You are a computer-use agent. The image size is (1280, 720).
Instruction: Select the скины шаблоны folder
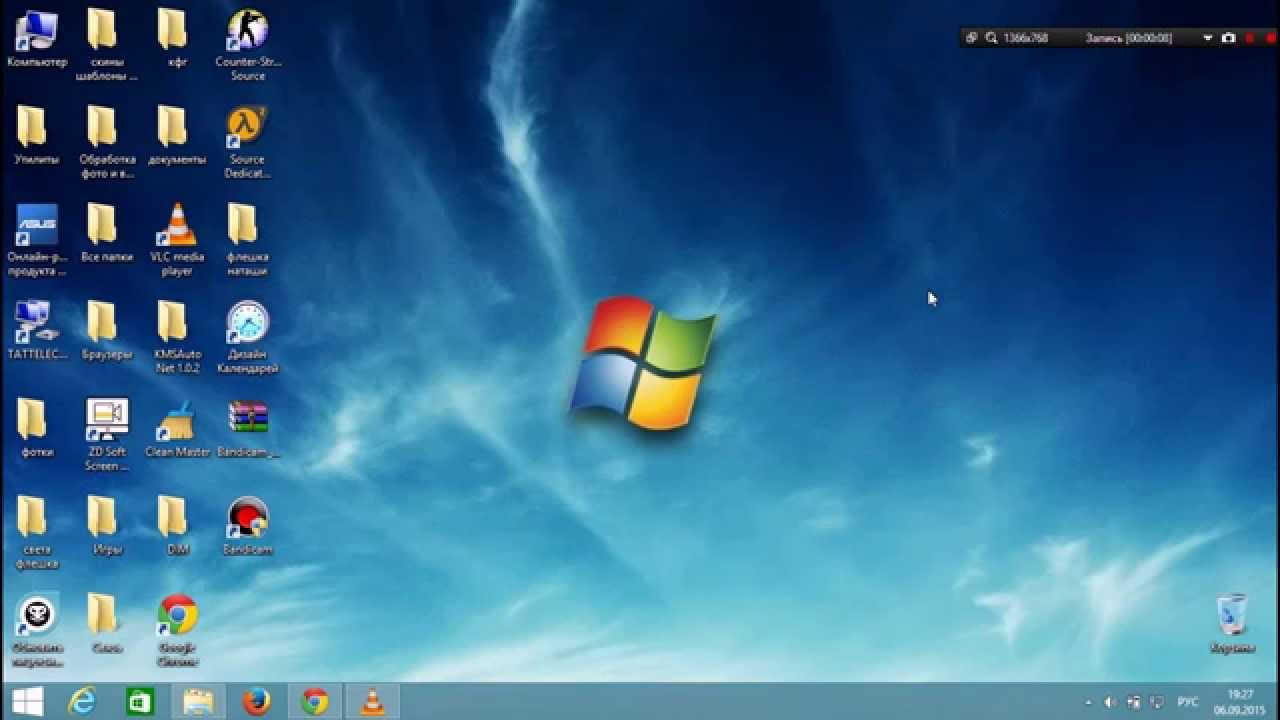(x=107, y=45)
